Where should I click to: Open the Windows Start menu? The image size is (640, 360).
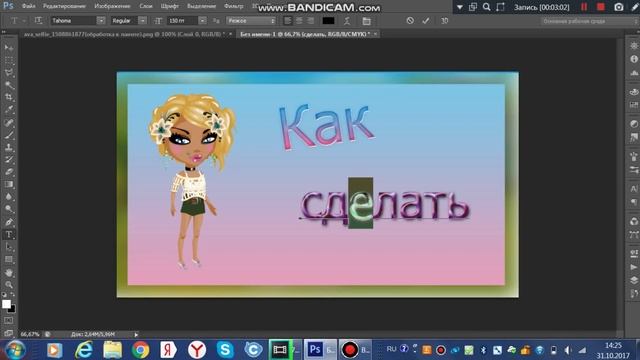point(15,350)
